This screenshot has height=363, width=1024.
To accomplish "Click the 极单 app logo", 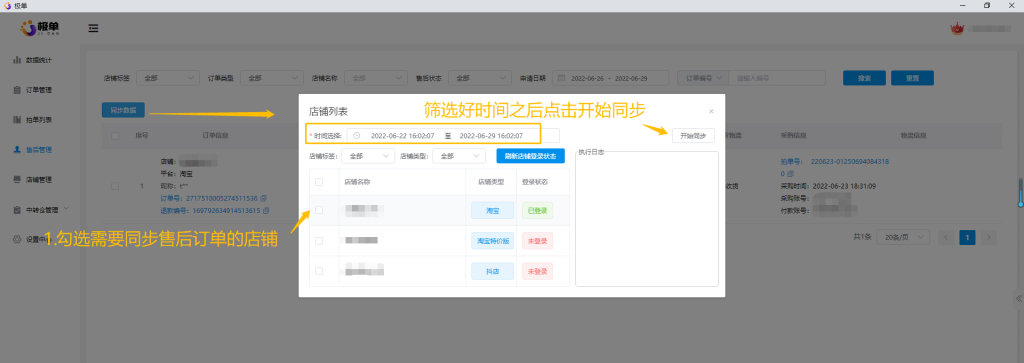I will pyautogui.click(x=39, y=28).
